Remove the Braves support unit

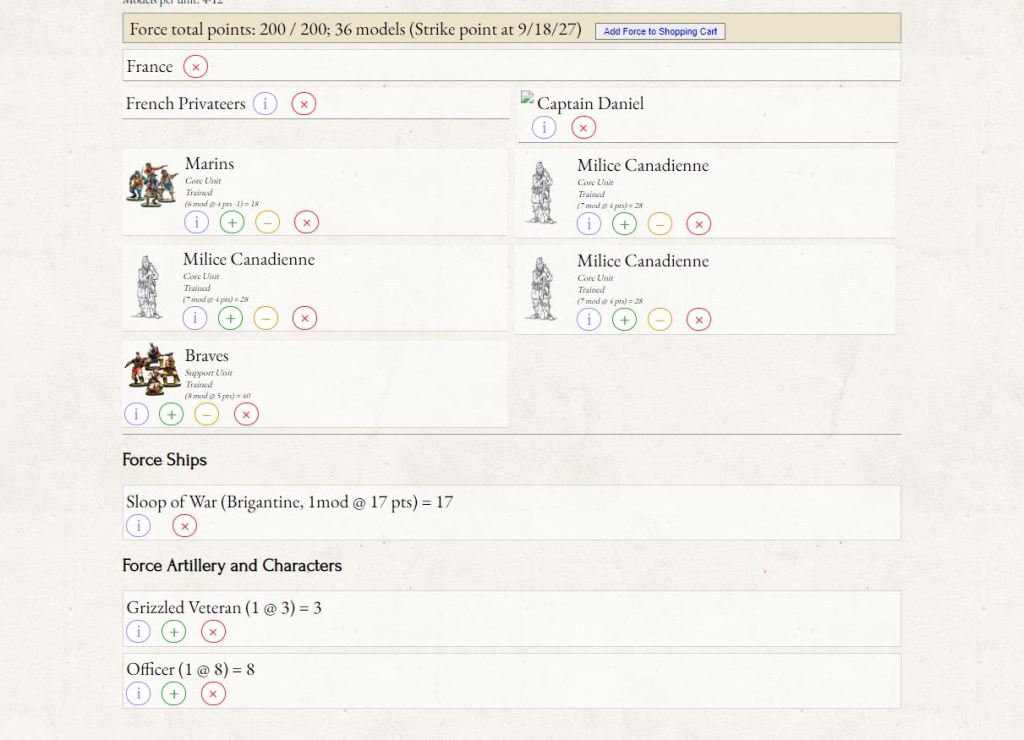[246, 414]
